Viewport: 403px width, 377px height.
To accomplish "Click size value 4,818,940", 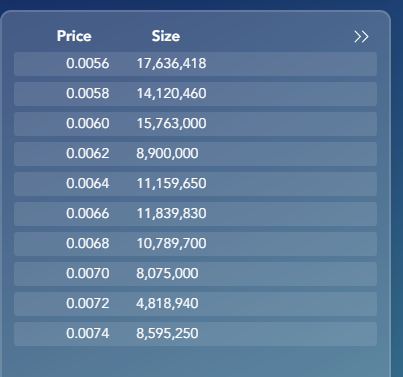I will coord(167,304).
